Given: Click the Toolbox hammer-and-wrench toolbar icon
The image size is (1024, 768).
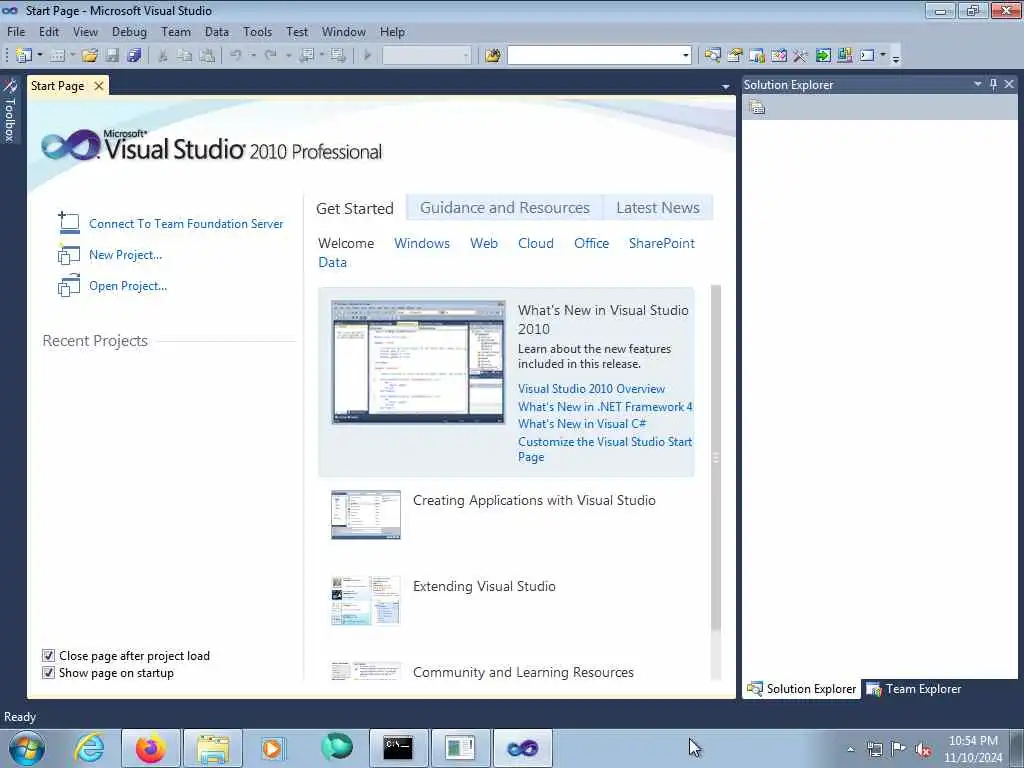Looking at the screenshot, I should click(x=801, y=56).
